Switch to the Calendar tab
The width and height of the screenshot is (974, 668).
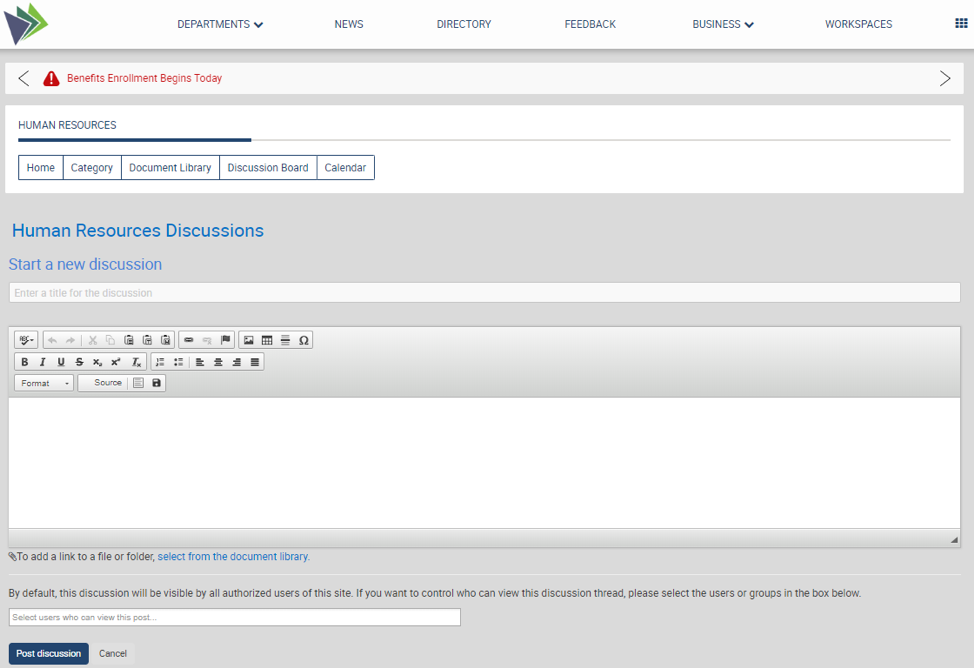point(345,168)
